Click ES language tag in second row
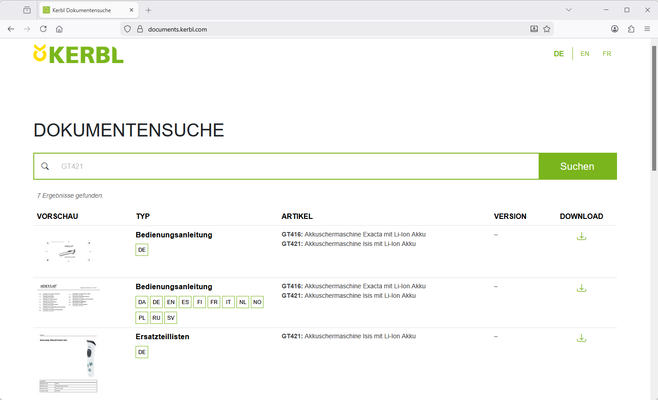 [185, 302]
